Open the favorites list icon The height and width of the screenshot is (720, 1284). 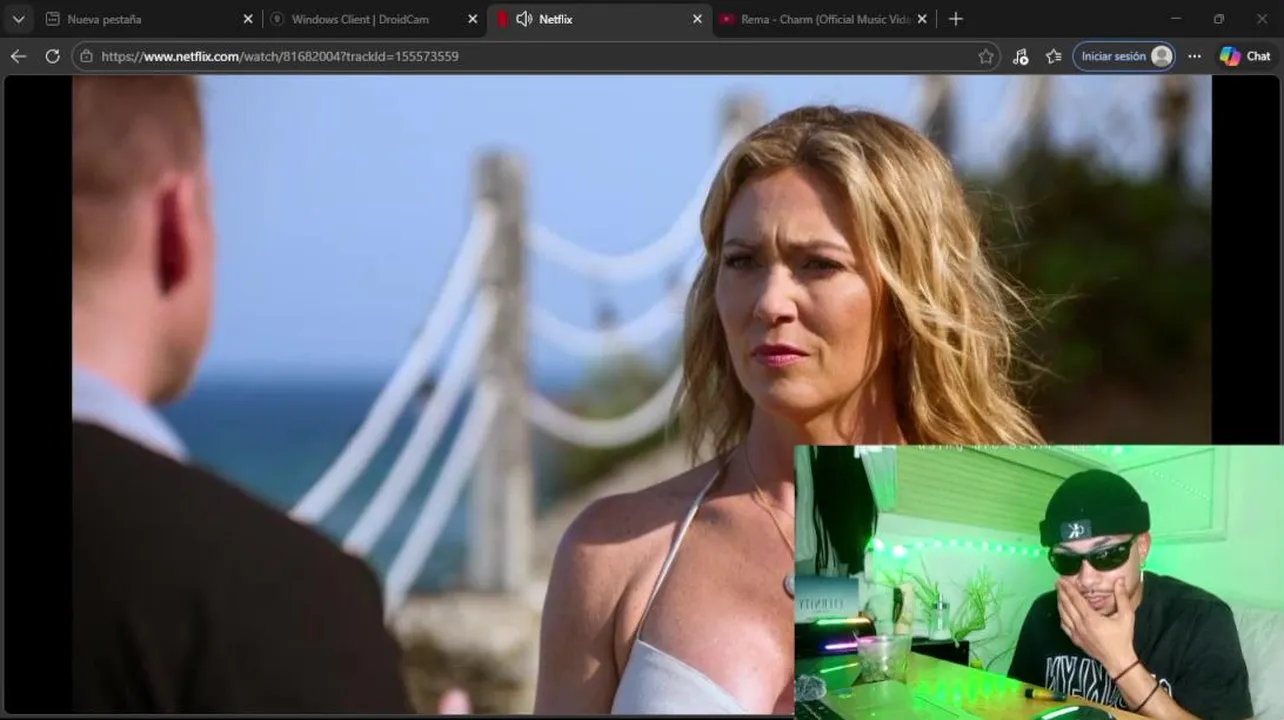pyautogui.click(x=1053, y=56)
